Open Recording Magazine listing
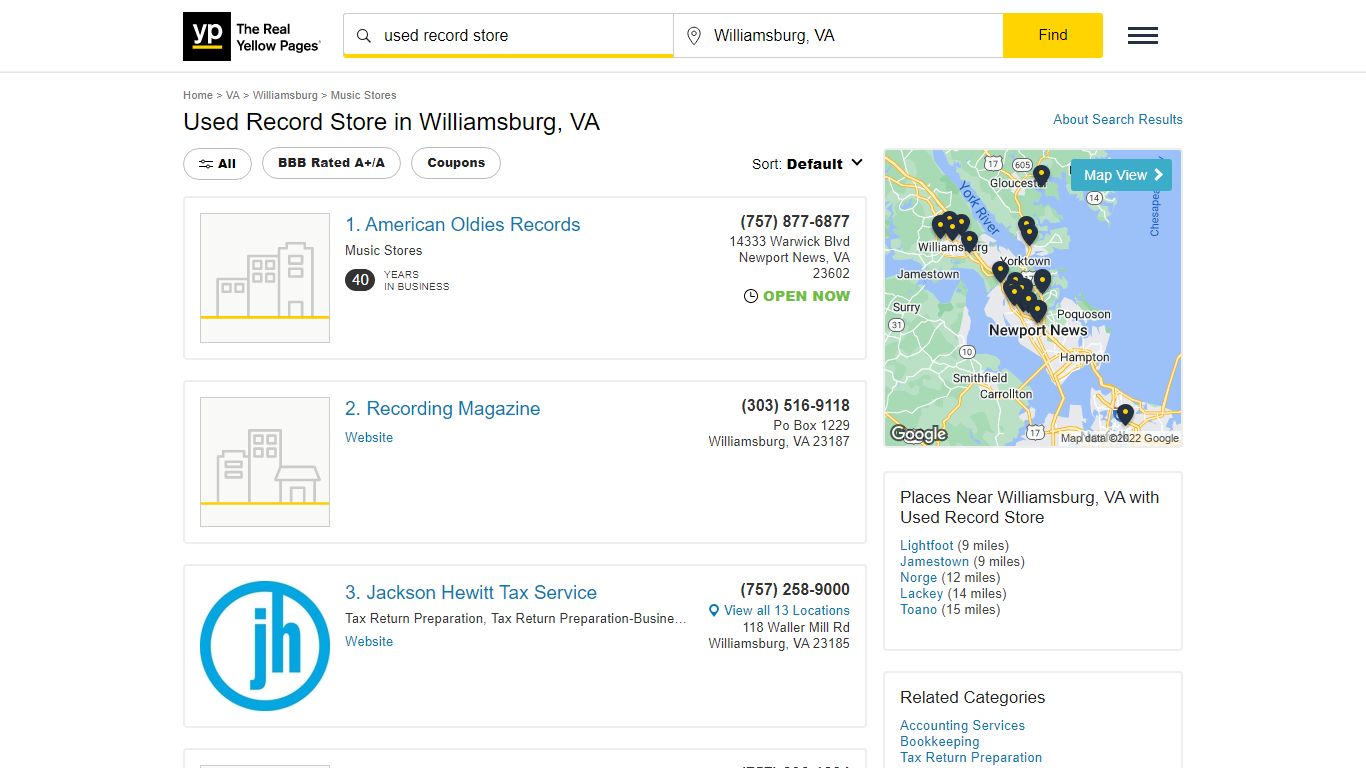The height and width of the screenshot is (768, 1366). point(443,408)
